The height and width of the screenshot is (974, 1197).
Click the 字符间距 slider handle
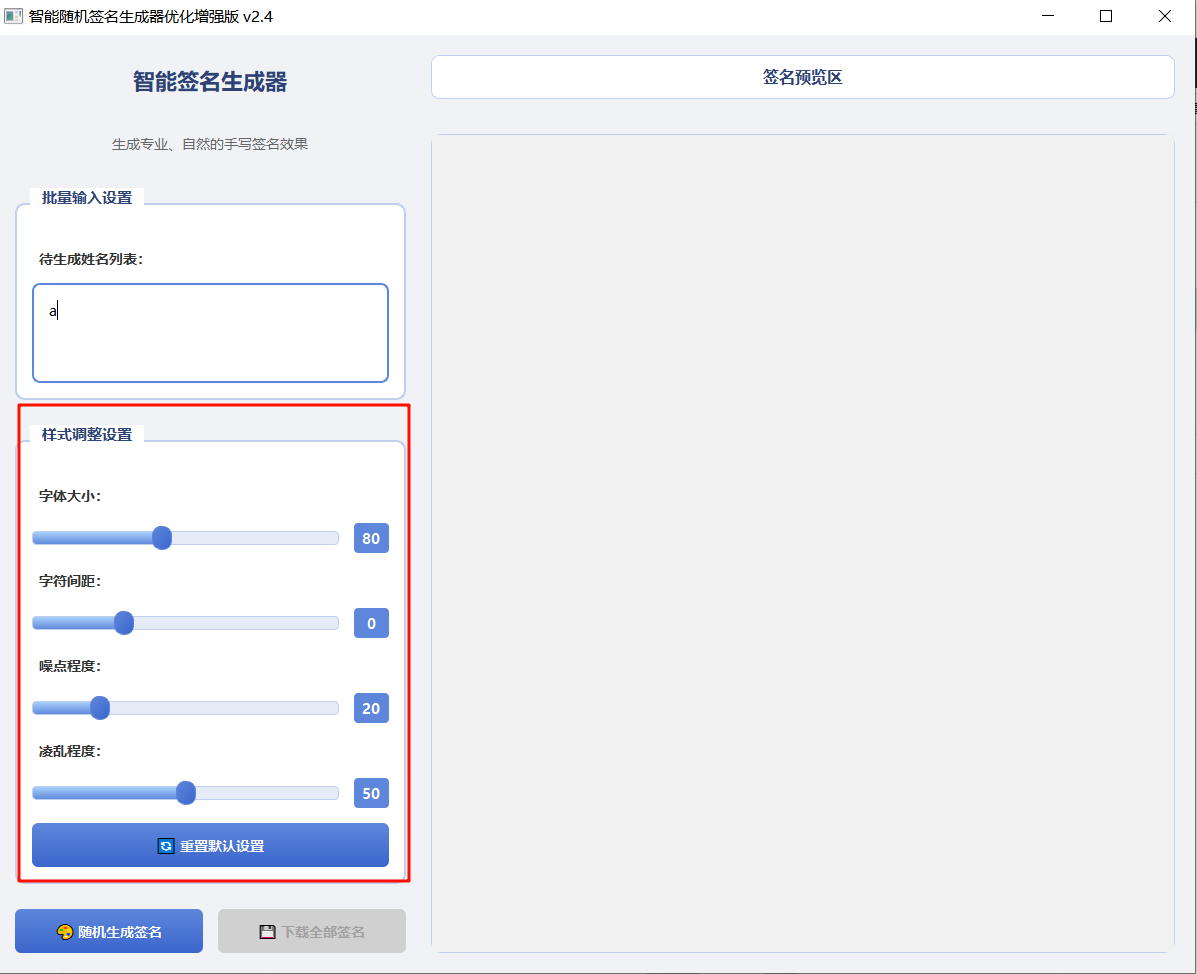tap(124, 623)
